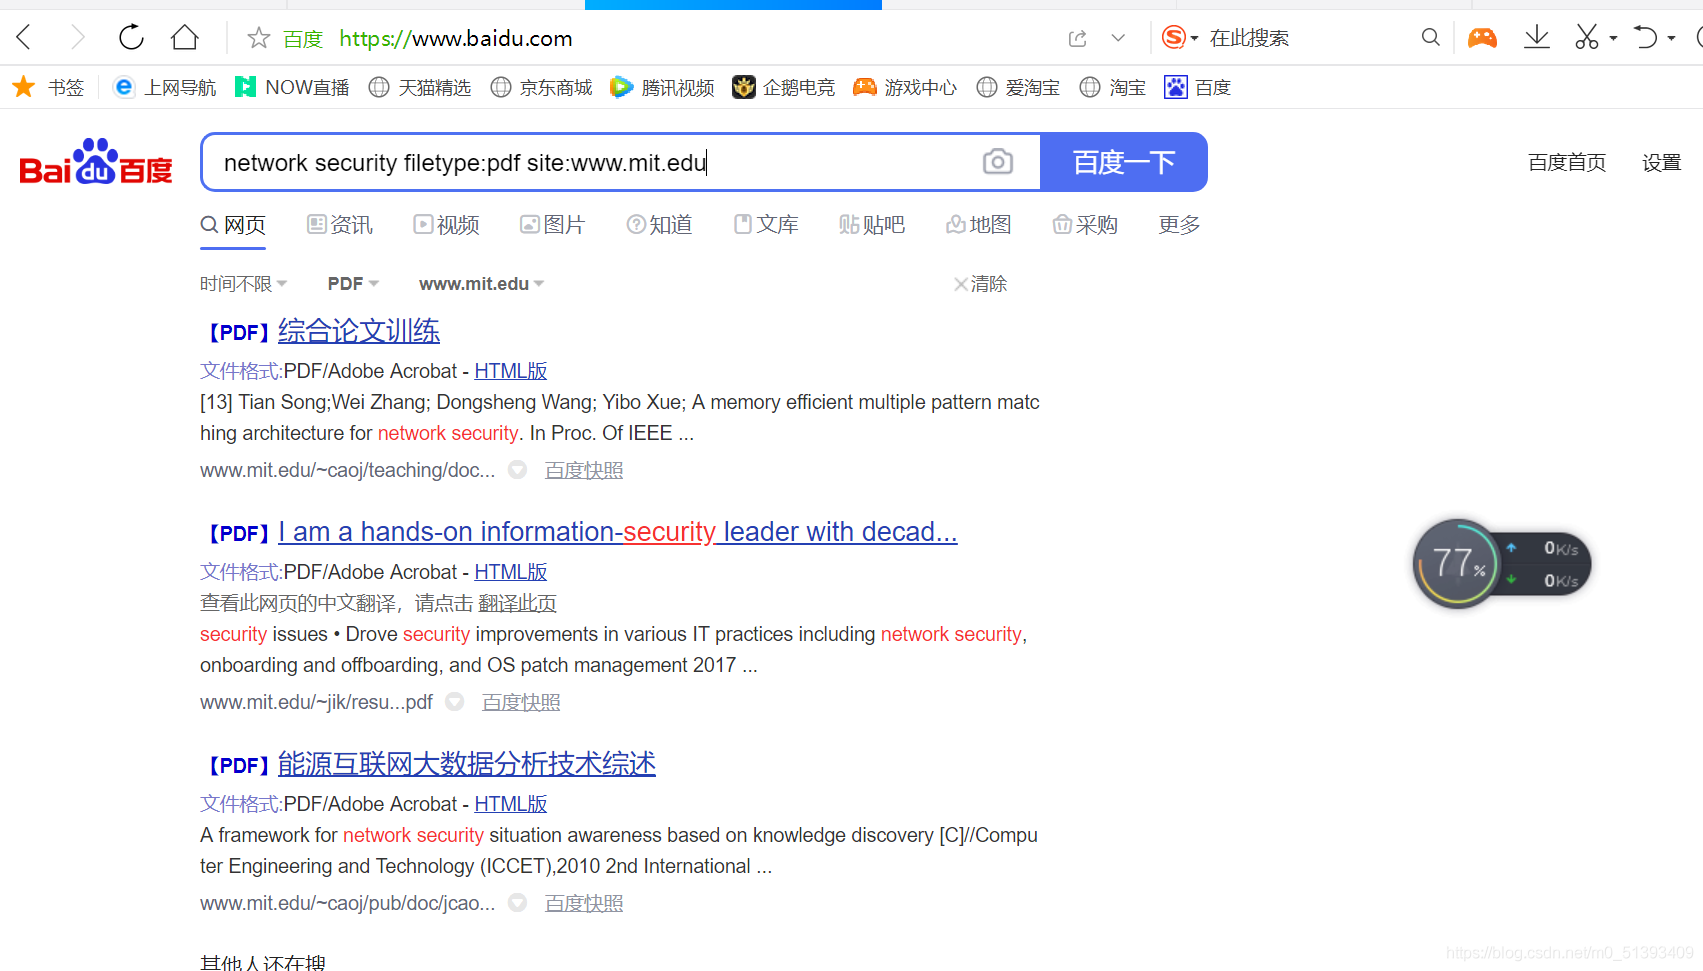This screenshot has height=971, width=1703.
Task: Expand the address bar history dropdown
Action: (1118, 38)
